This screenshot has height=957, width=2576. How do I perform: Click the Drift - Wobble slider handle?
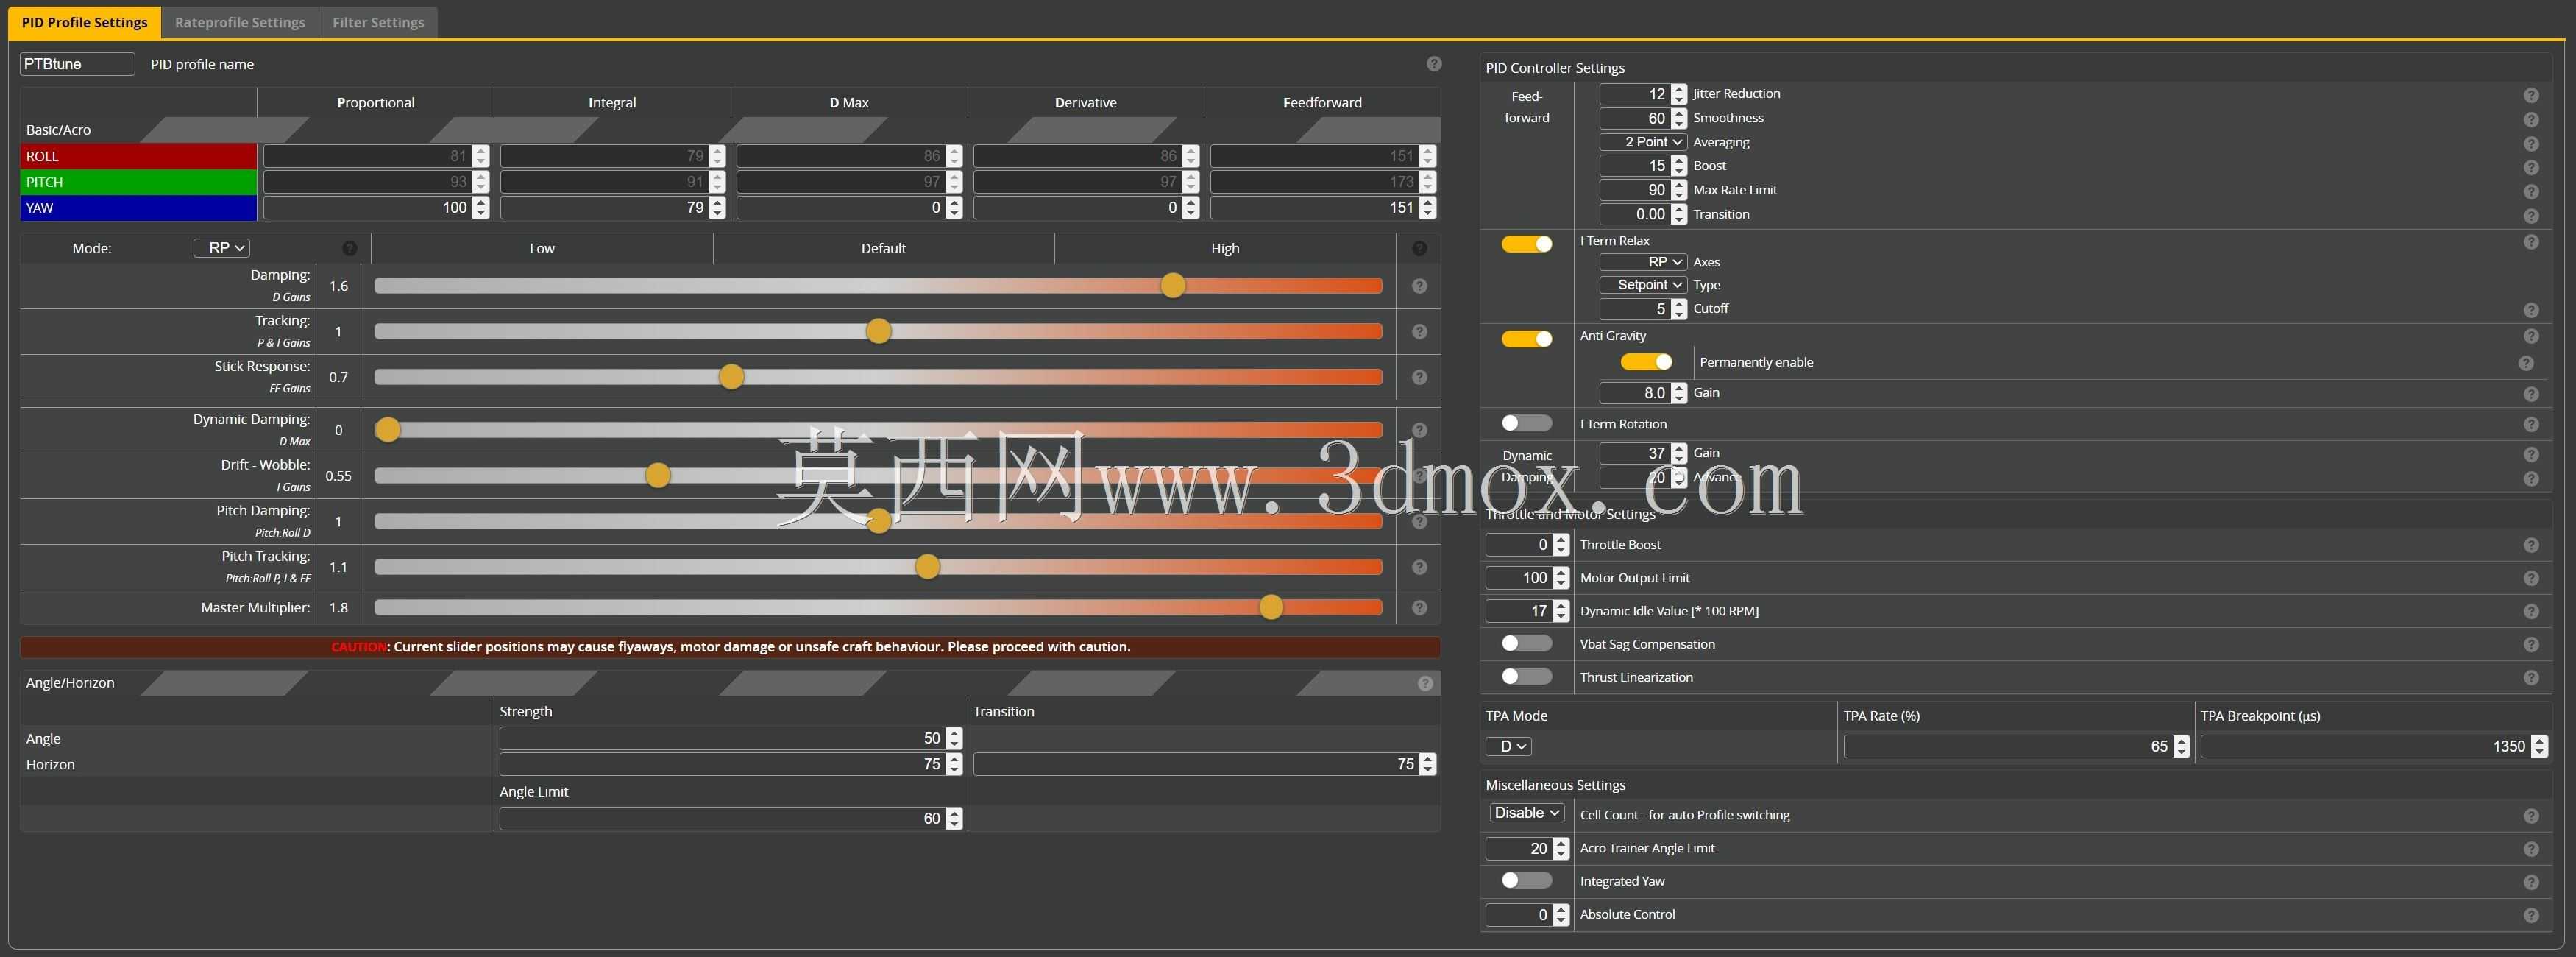click(657, 476)
